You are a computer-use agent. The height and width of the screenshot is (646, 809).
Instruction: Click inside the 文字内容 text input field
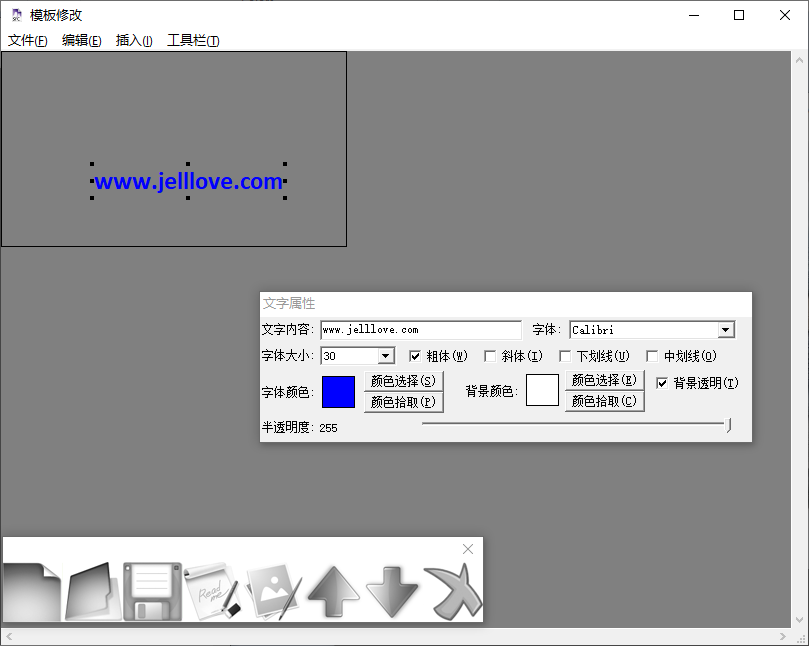420,330
